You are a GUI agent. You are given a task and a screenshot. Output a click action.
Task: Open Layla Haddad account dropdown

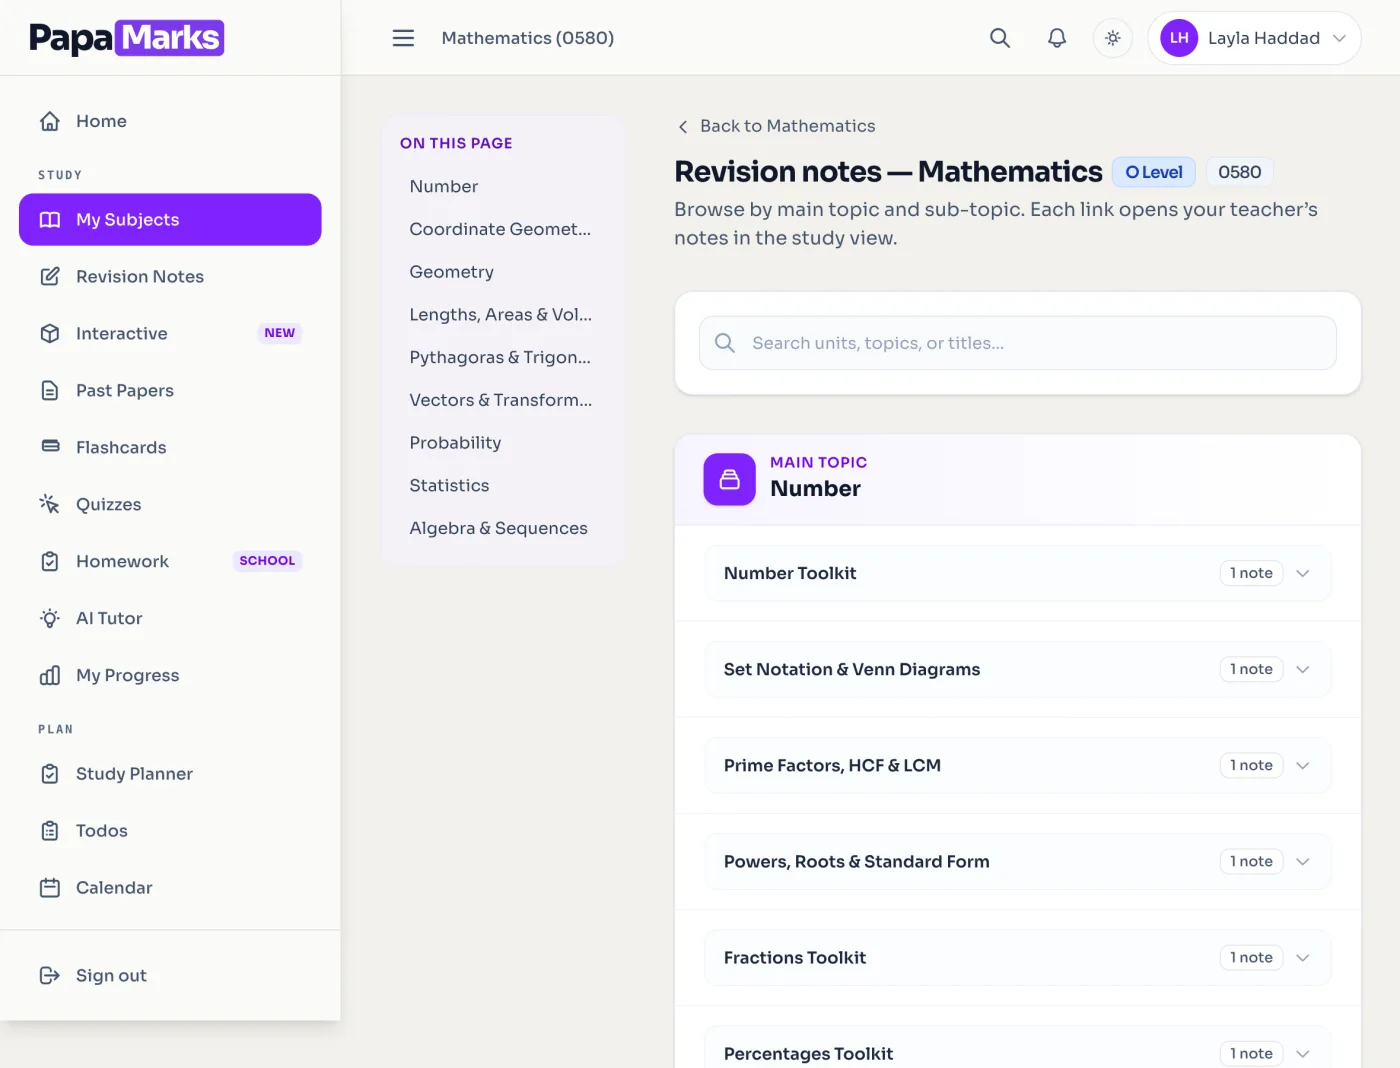(1254, 38)
